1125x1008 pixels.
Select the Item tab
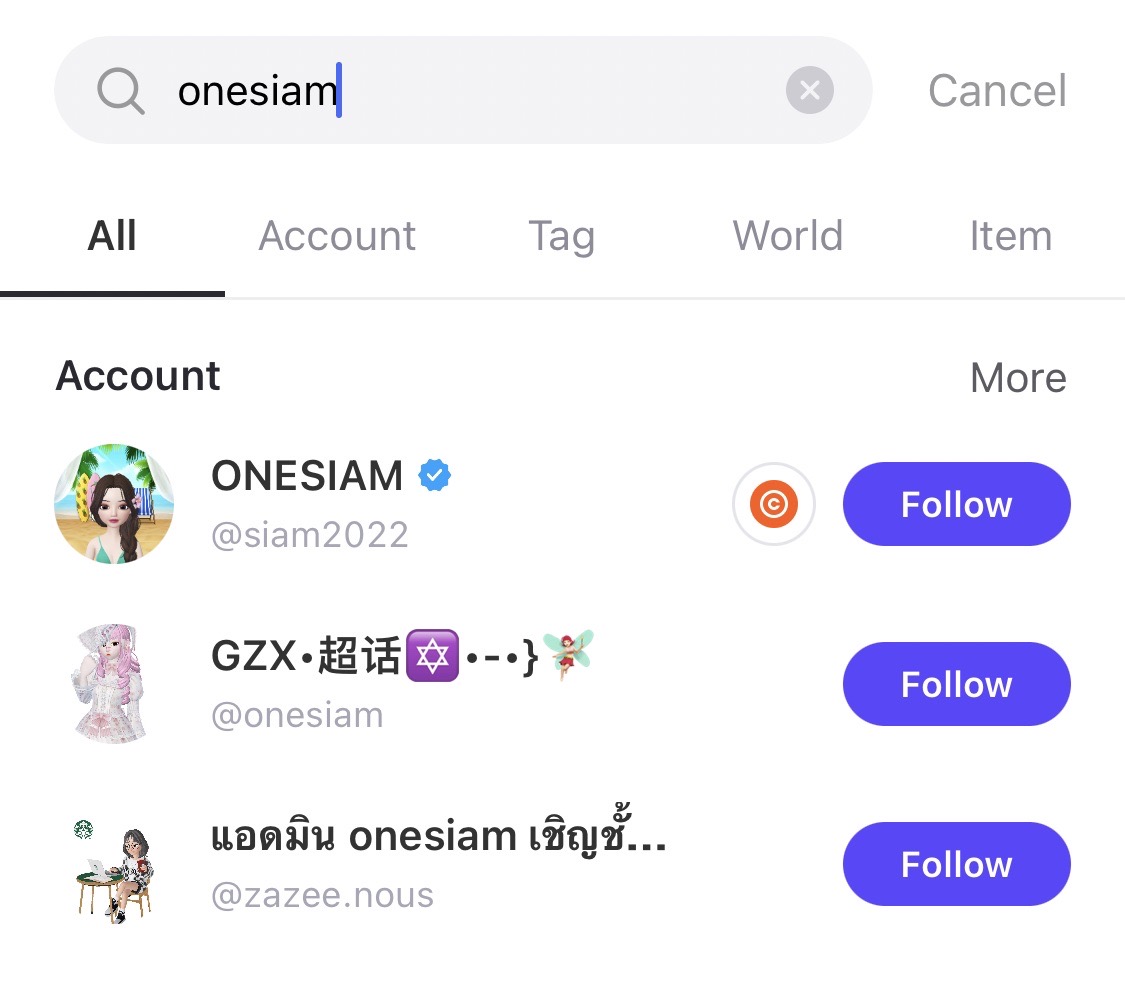[1010, 237]
